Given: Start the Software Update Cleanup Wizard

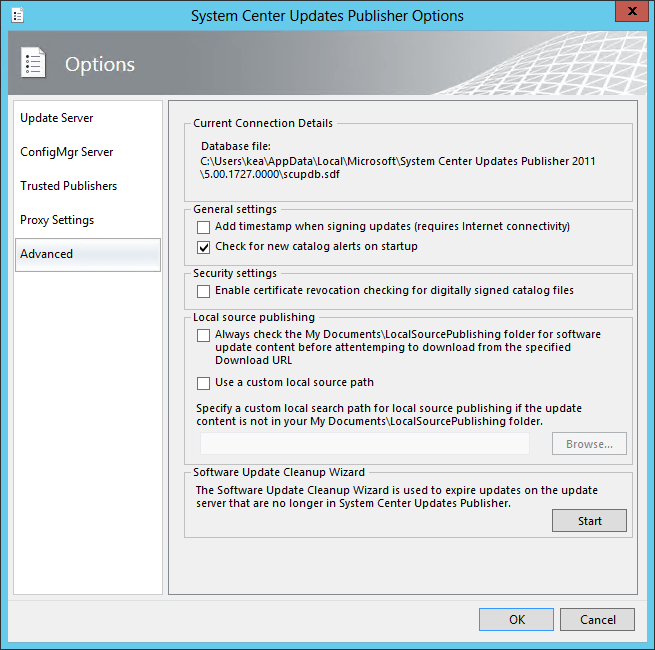Looking at the screenshot, I should pos(589,521).
